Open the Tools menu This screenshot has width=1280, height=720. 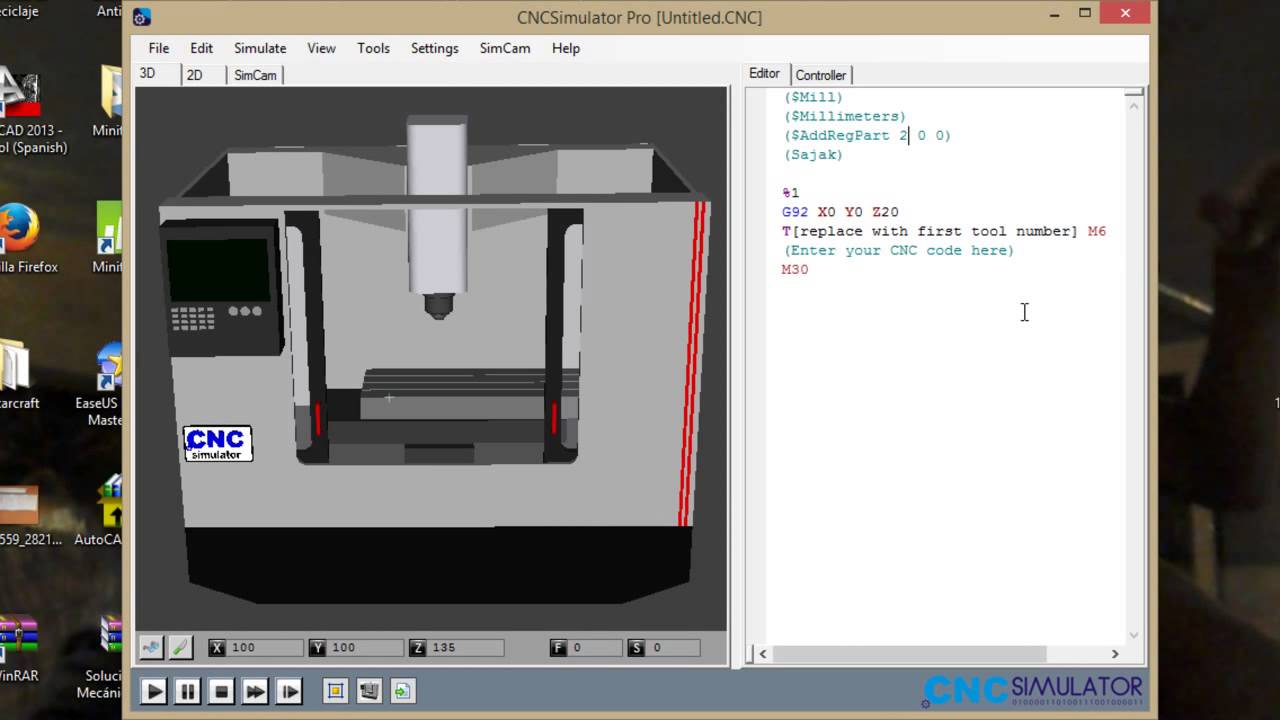point(374,48)
